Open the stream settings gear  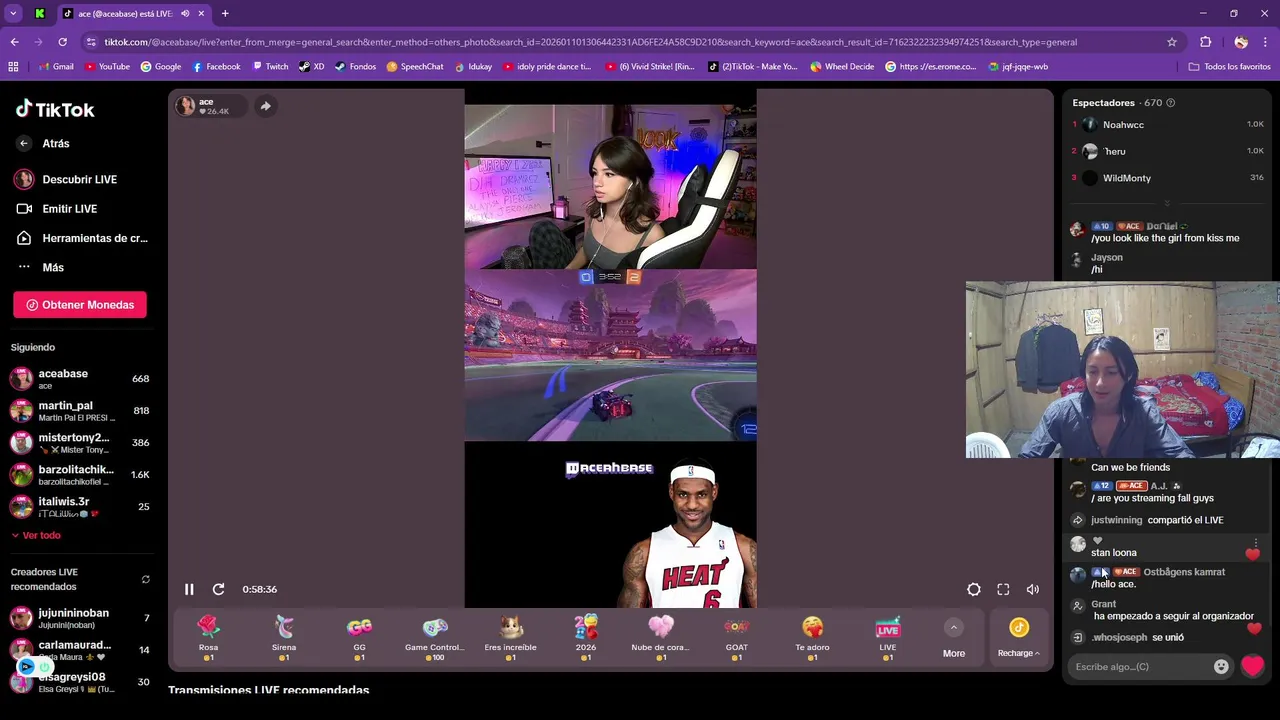[x=973, y=589]
